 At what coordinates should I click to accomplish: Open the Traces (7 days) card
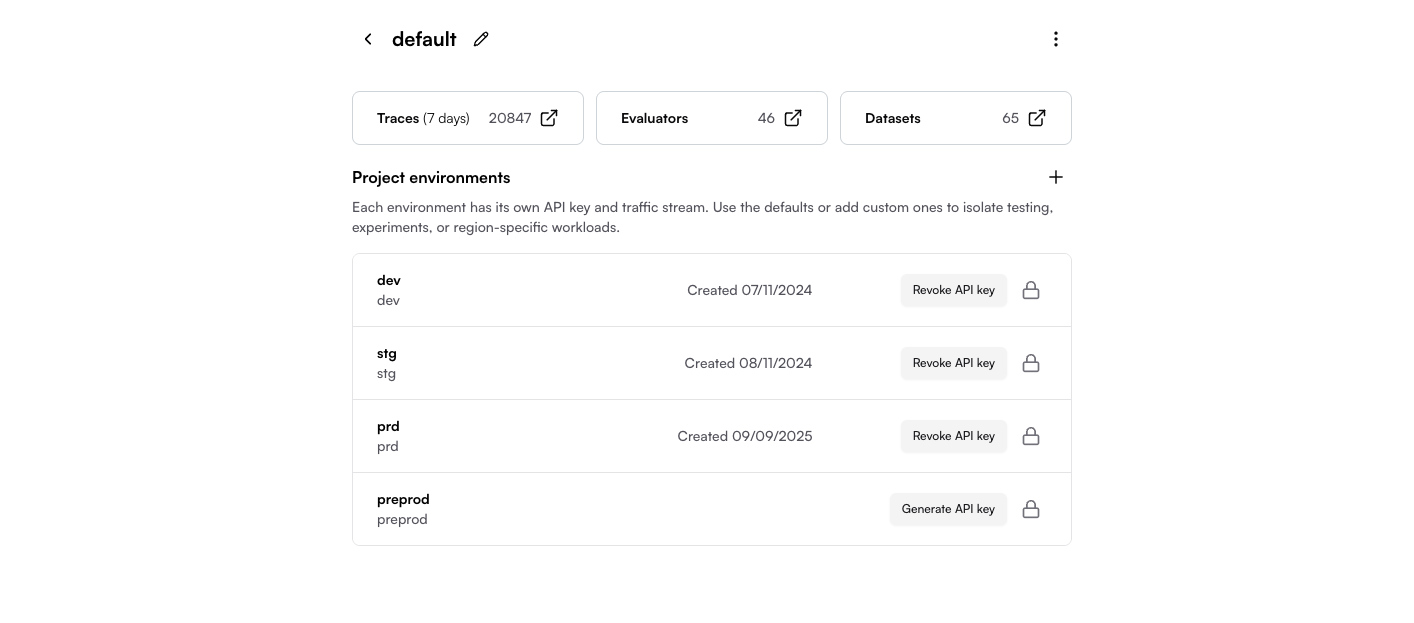coord(468,118)
